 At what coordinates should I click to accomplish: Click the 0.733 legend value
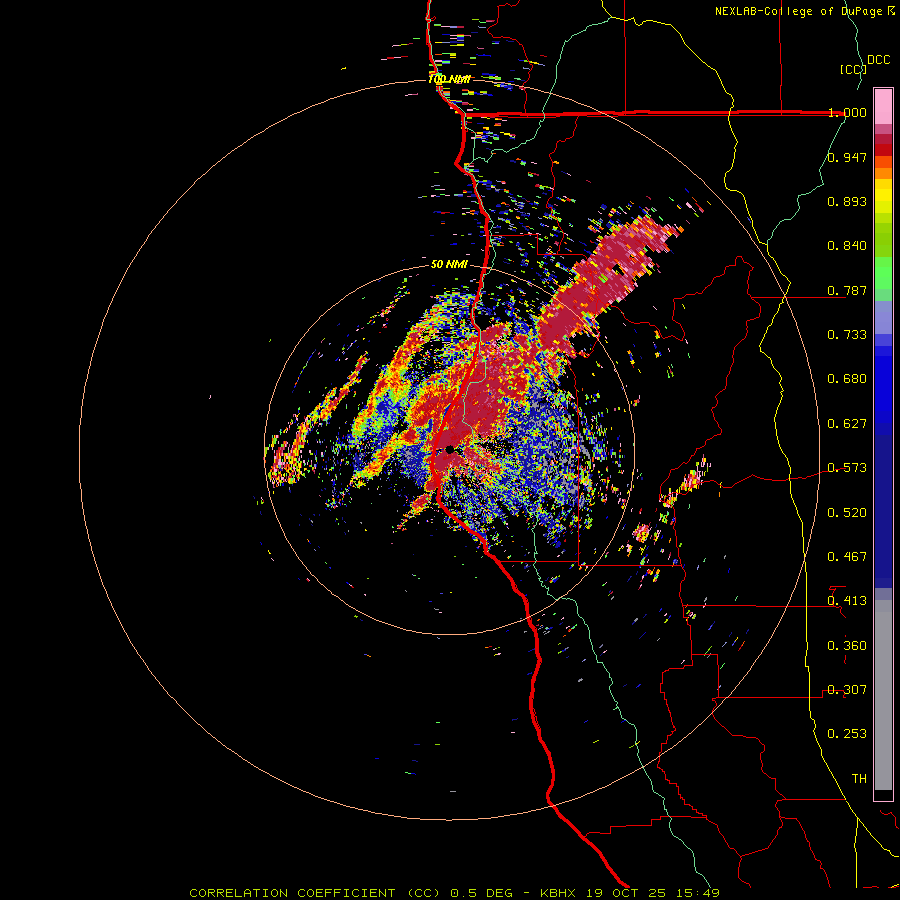(847, 335)
